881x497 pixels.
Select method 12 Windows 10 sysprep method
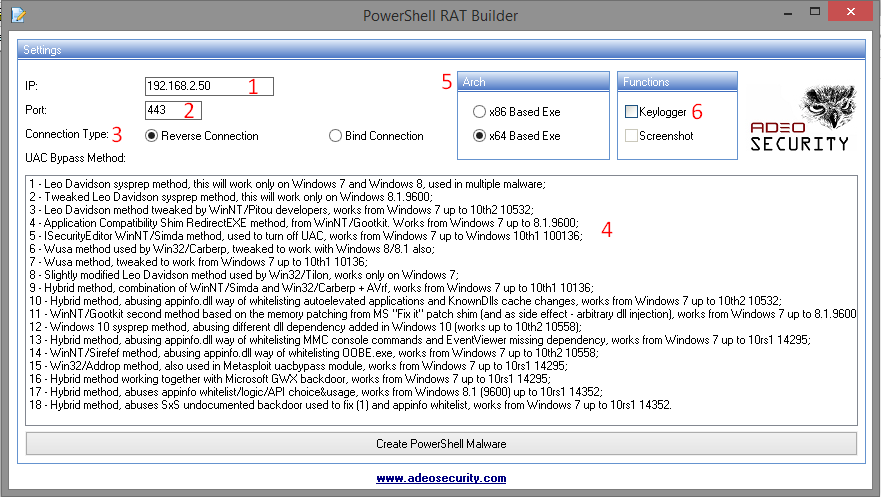coord(306,327)
